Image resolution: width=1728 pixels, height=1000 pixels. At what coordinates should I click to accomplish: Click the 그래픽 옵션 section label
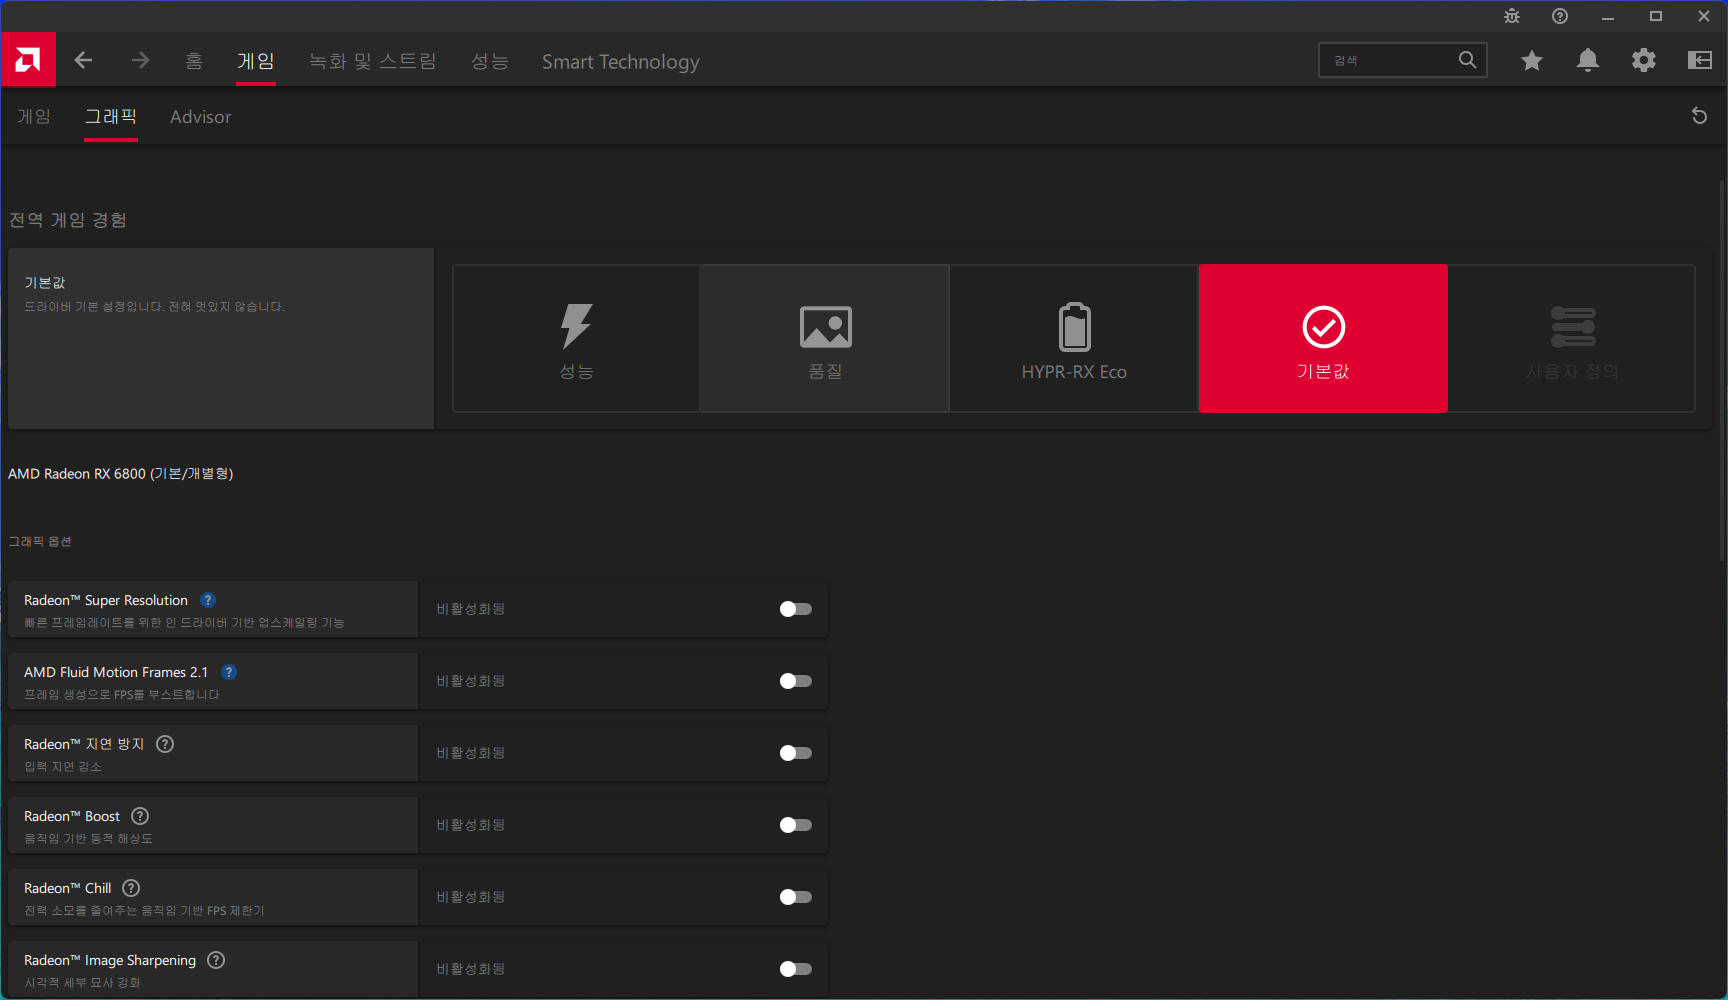coord(40,541)
